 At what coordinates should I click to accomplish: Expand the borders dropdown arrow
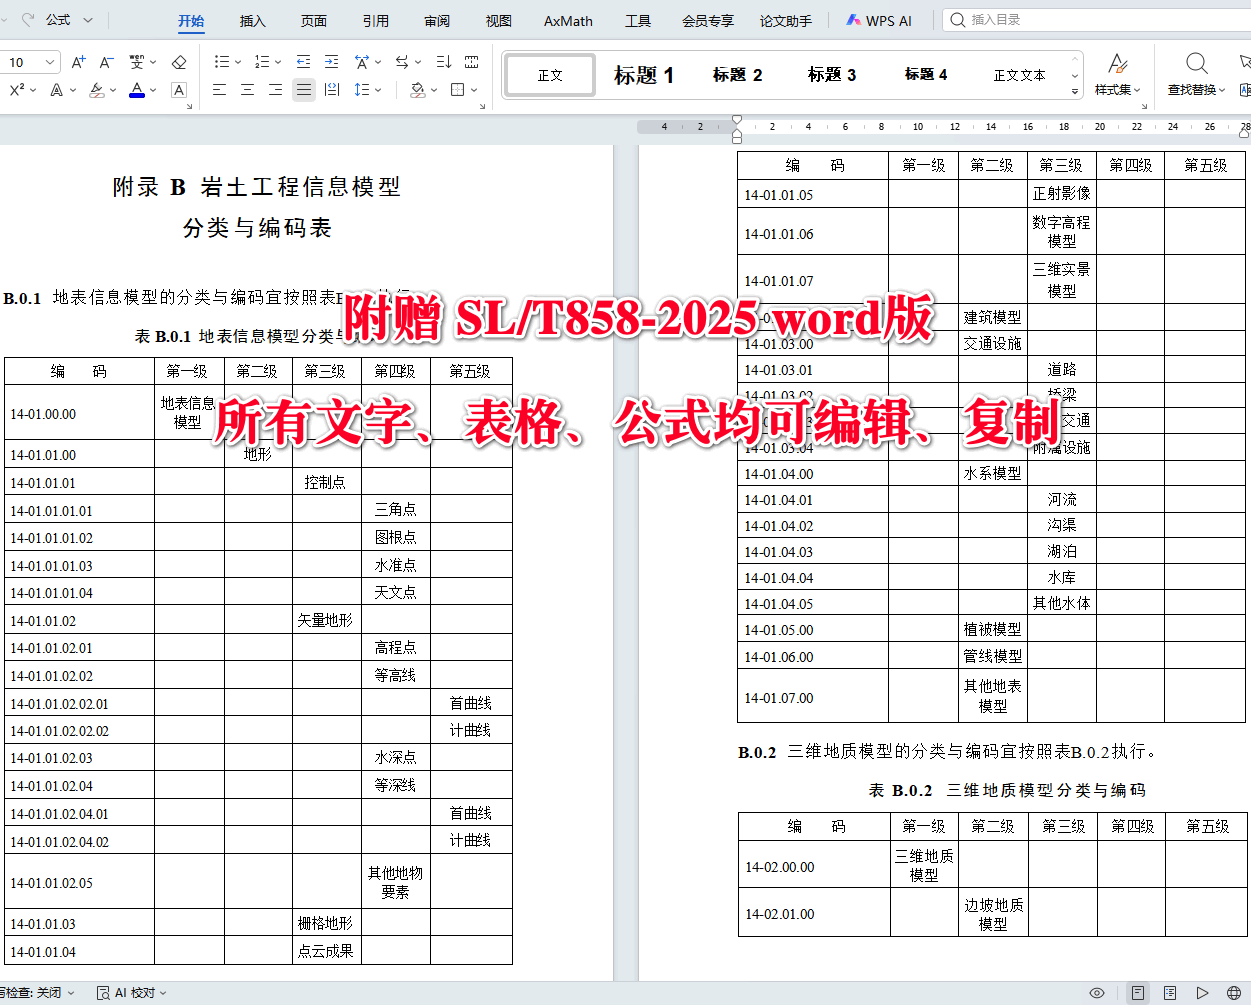click(474, 90)
